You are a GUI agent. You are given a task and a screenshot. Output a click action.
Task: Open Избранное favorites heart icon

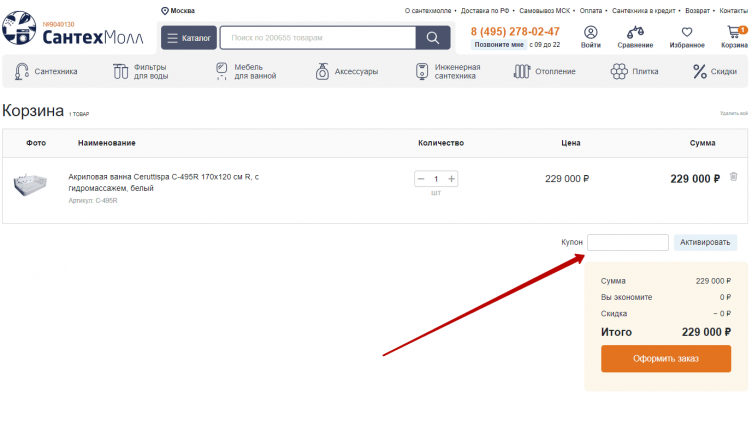(687, 33)
